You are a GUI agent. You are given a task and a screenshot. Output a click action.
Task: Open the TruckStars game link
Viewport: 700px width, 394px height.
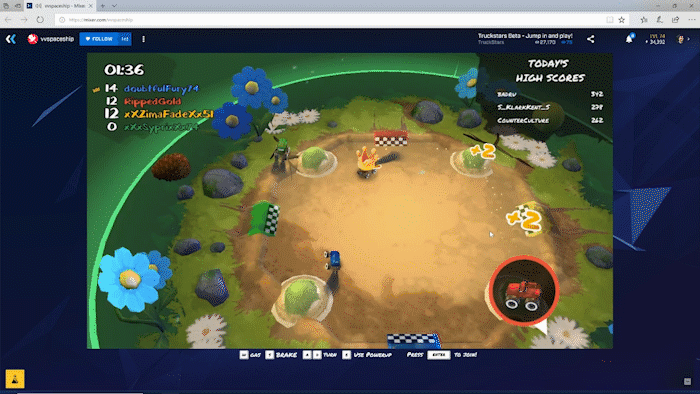[x=491, y=42]
